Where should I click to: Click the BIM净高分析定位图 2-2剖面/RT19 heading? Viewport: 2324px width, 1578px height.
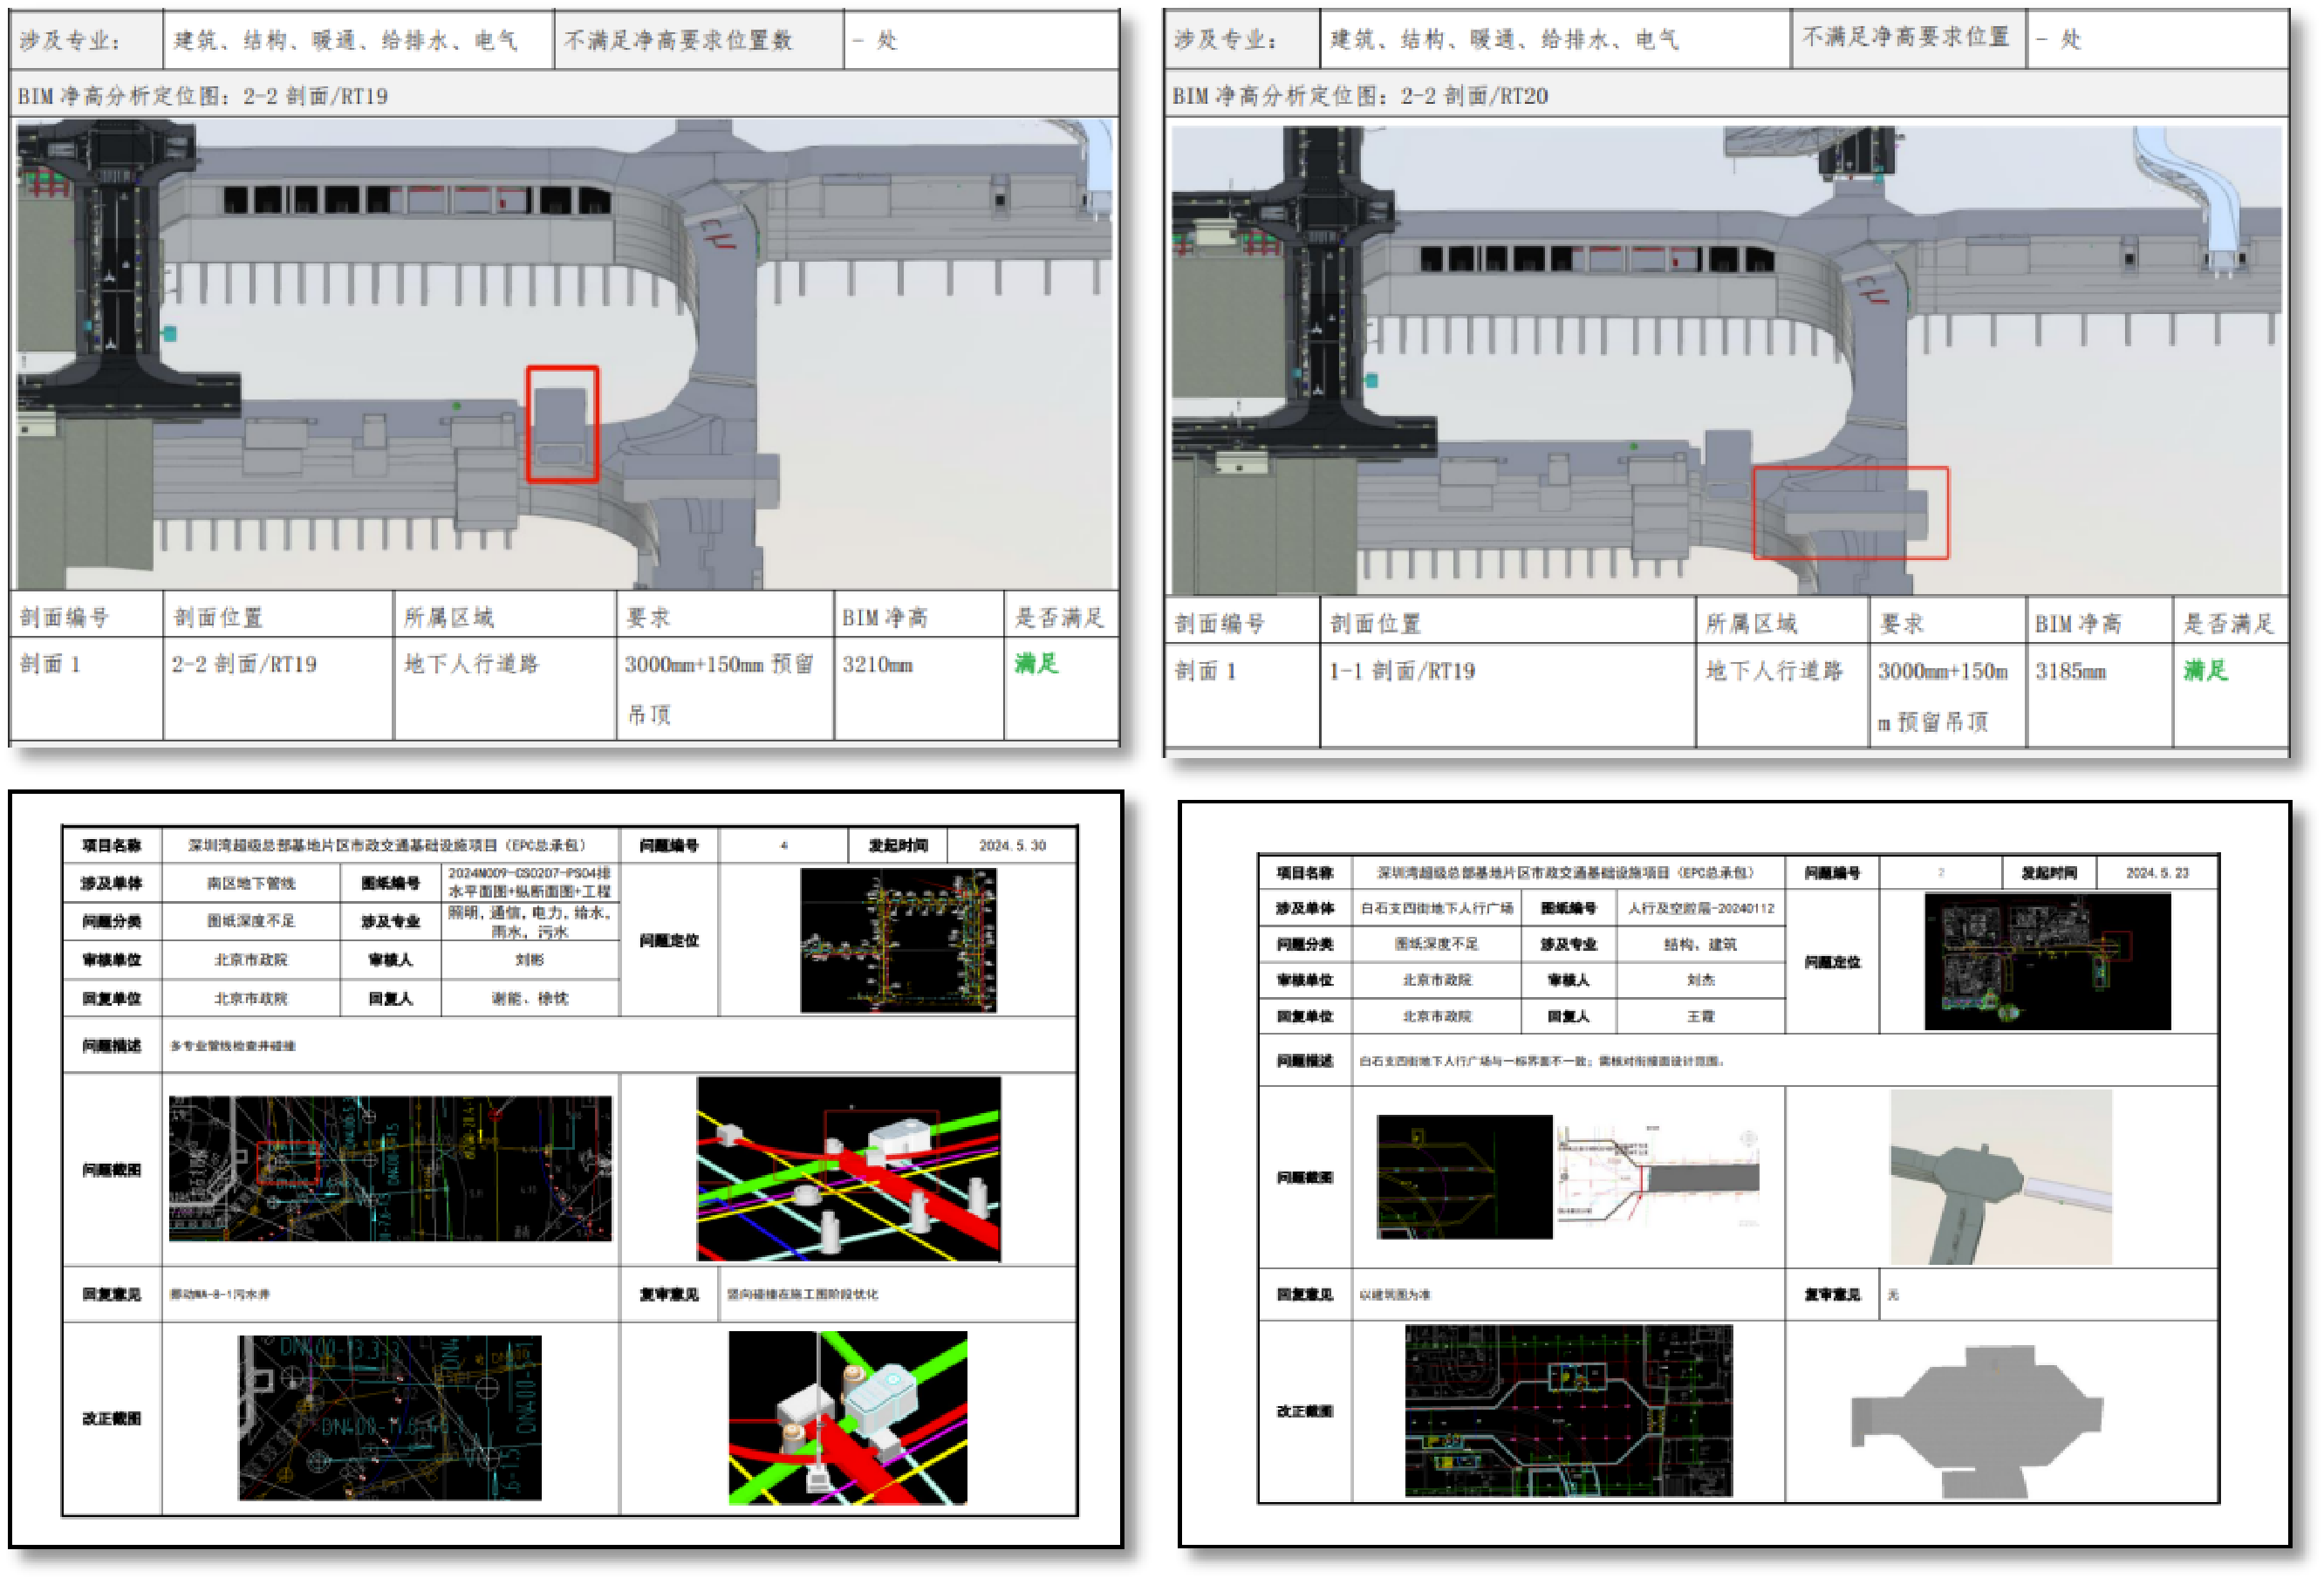coord(203,96)
